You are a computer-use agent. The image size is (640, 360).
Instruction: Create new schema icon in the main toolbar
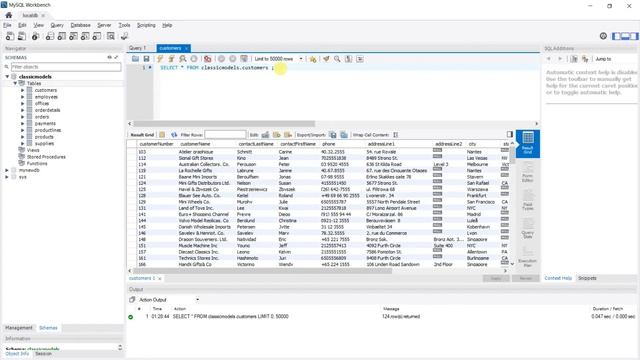pyautogui.click(x=49, y=36)
